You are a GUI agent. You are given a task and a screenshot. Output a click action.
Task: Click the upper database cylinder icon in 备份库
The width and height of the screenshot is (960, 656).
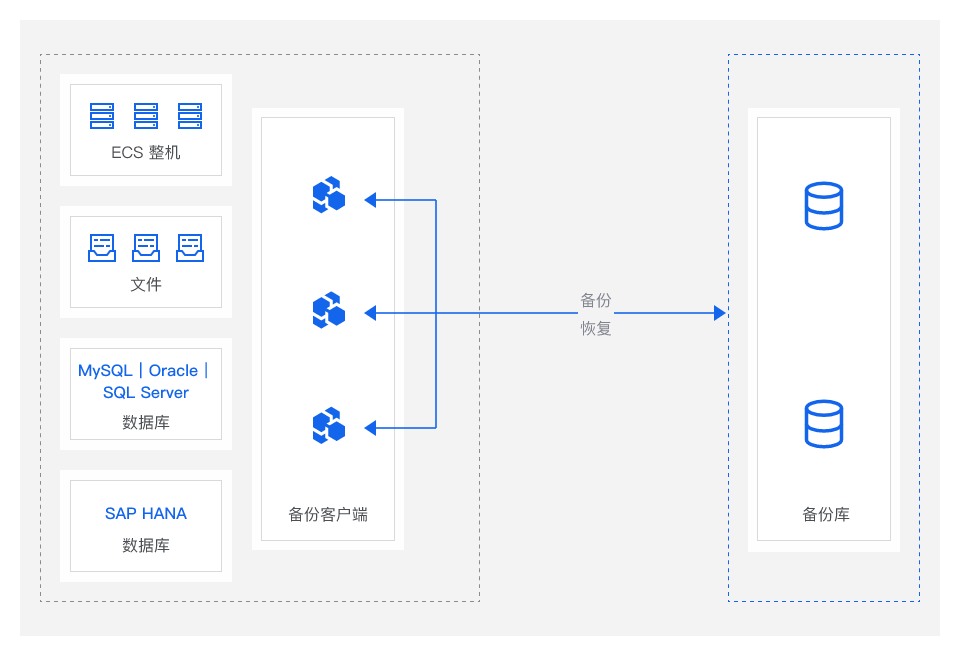pyautogui.click(x=823, y=206)
